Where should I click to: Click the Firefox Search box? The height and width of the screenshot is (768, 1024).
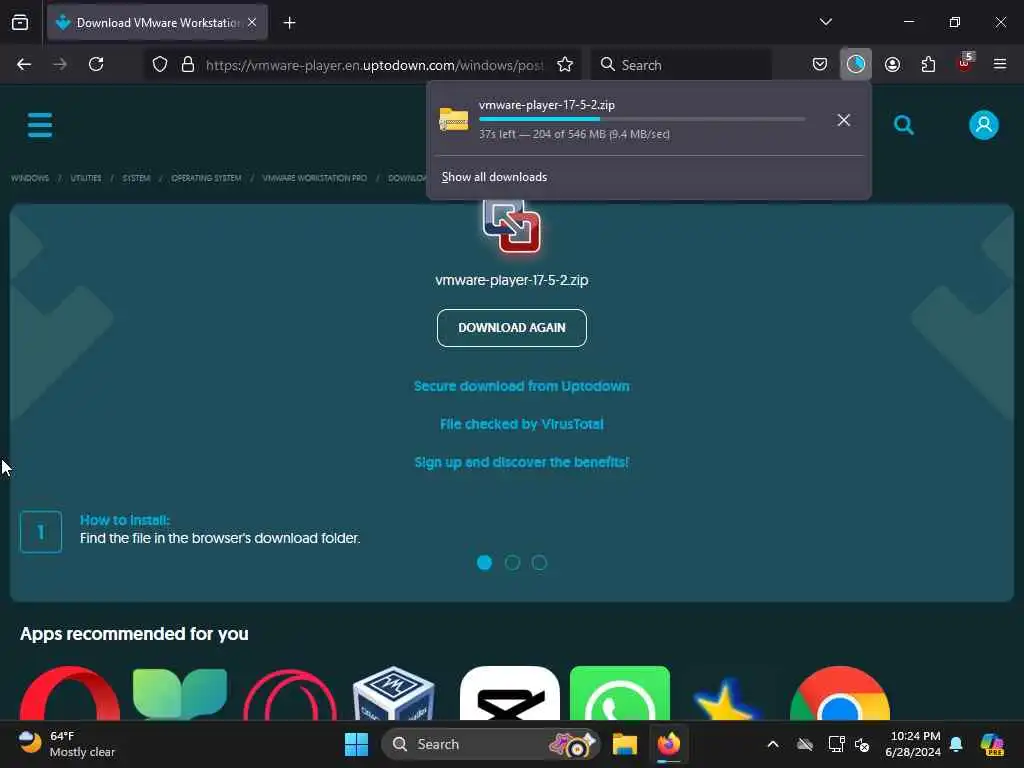pos(681,65)
